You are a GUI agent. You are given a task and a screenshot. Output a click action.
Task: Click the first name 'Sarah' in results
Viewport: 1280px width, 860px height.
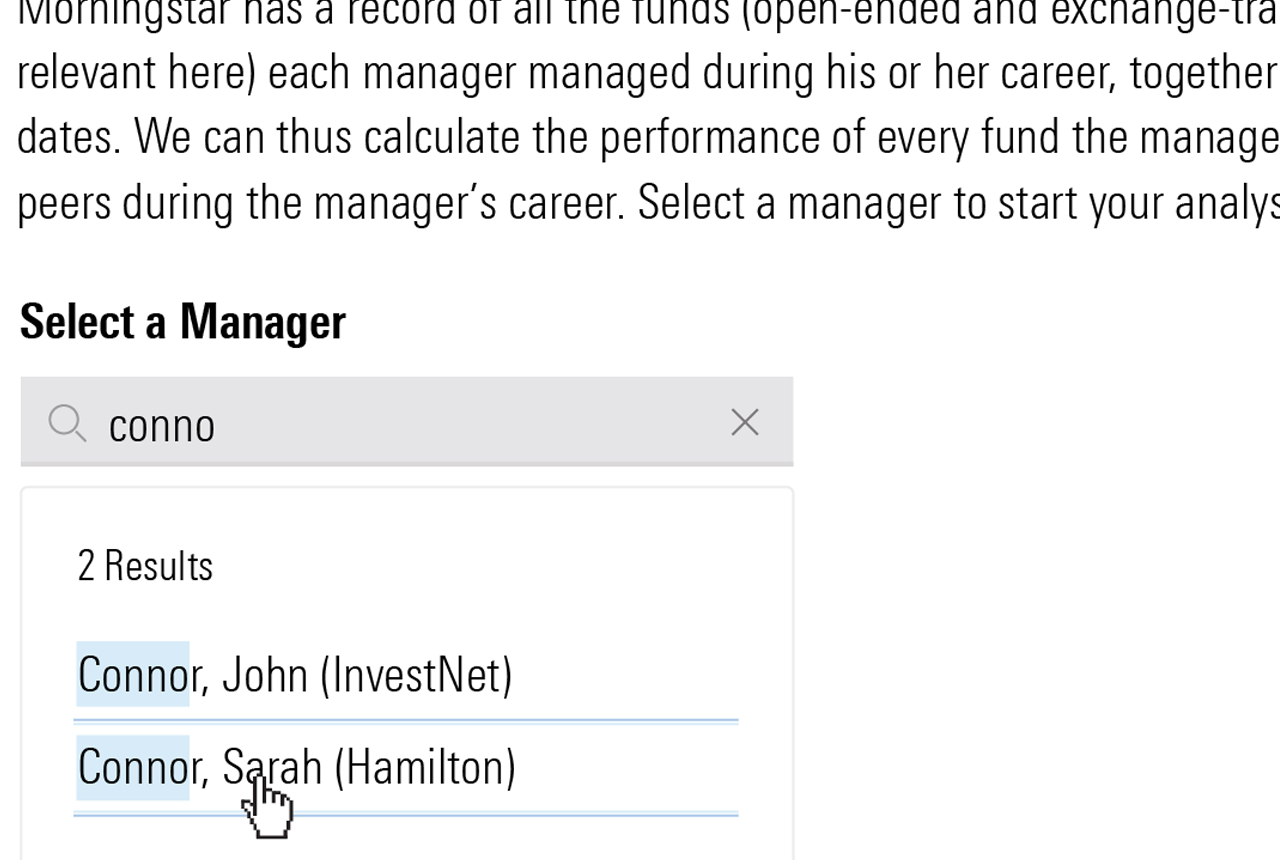click(272, 768)
